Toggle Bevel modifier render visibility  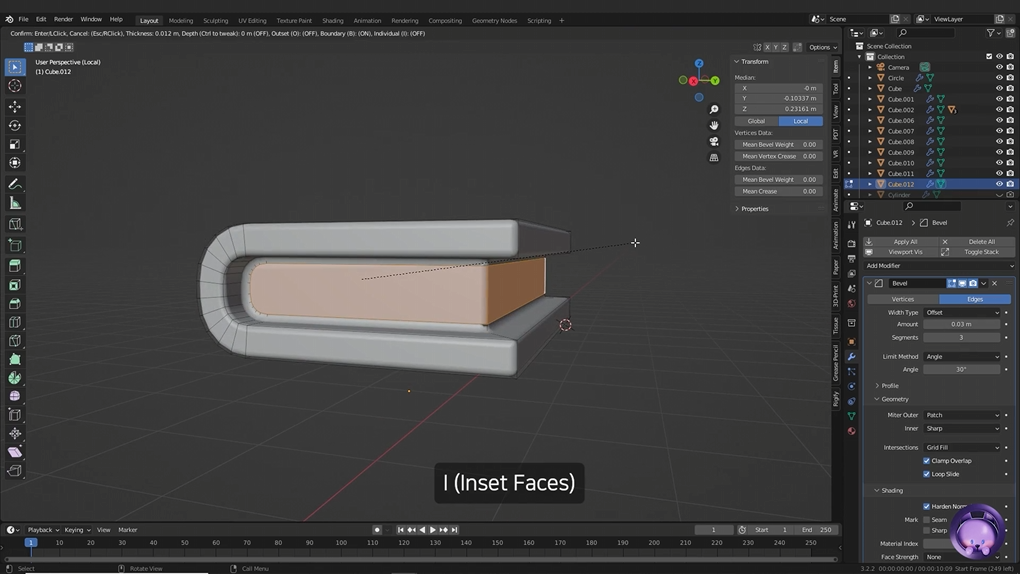click(973, 283)
